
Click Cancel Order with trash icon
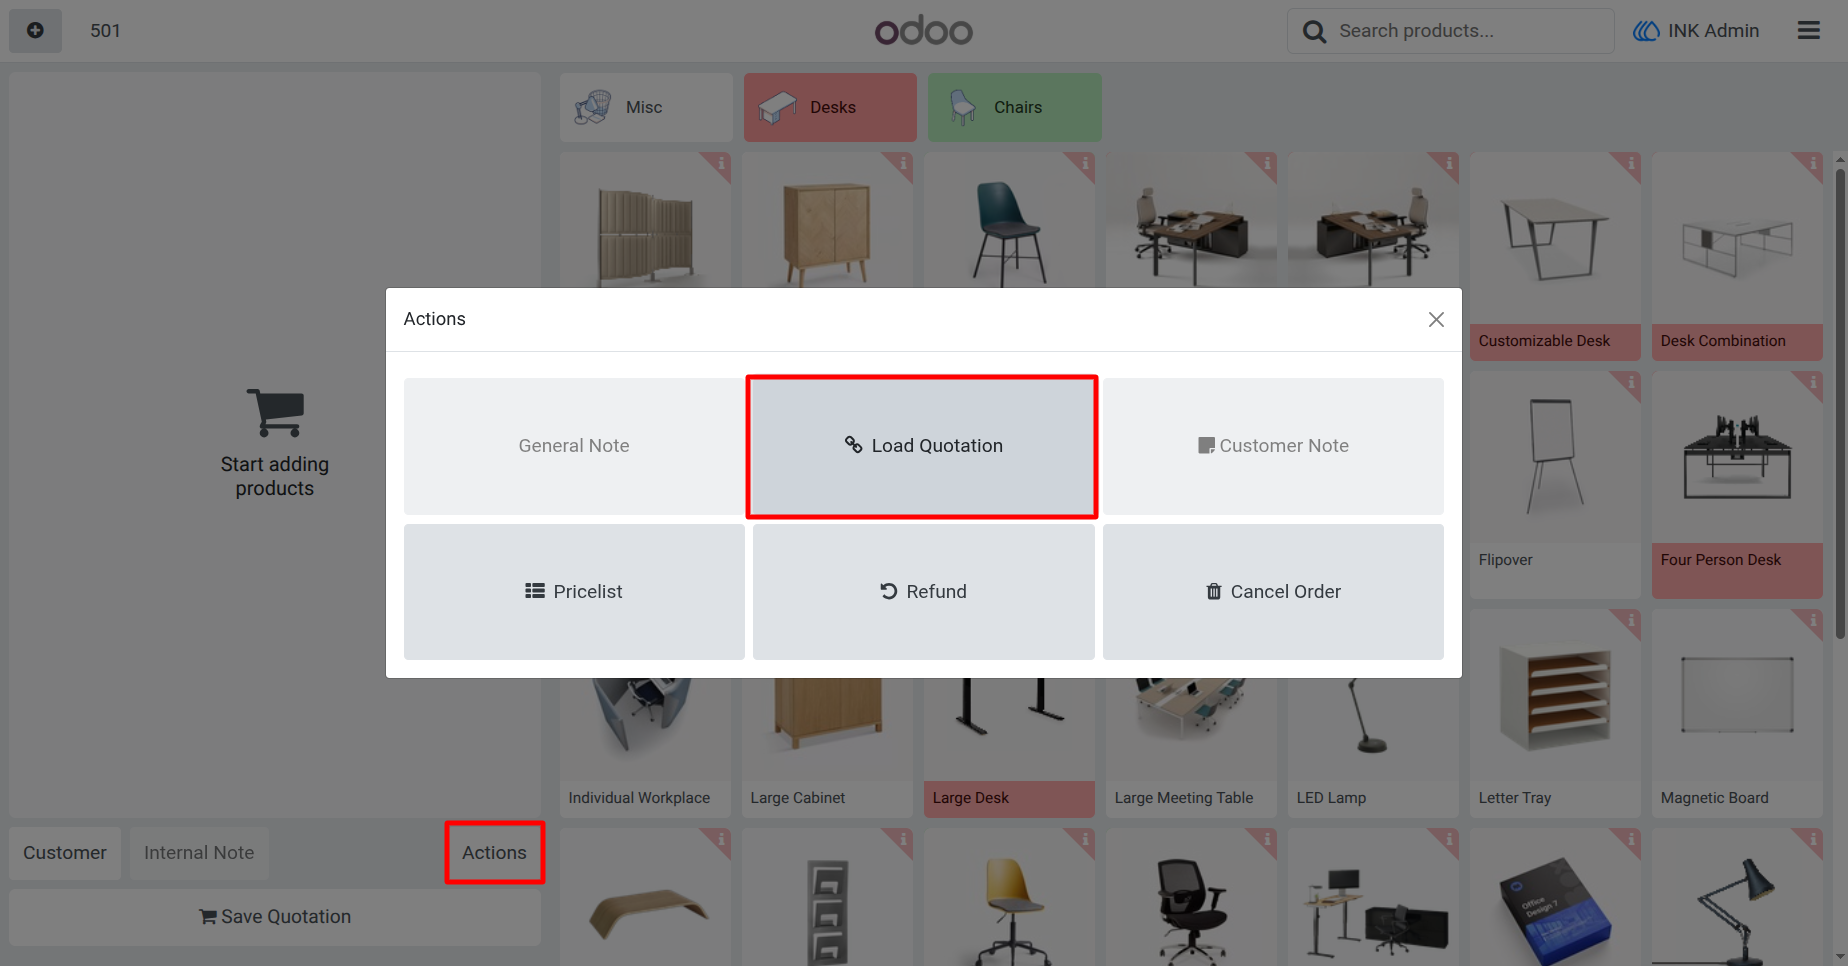pyautogui.click(x=1273, y=592)
